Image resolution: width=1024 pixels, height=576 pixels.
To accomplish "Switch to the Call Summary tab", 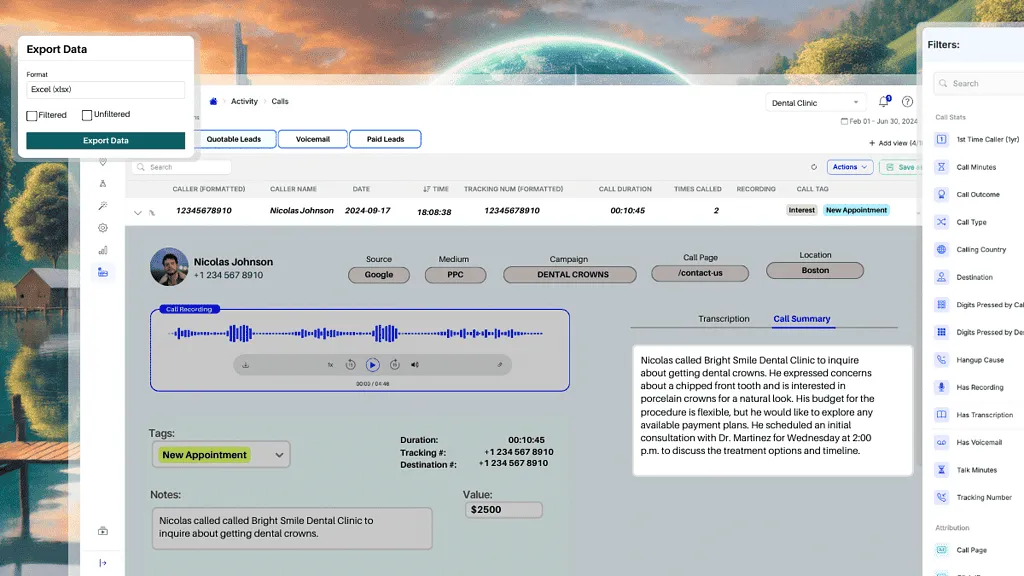I will click(801, 319).
